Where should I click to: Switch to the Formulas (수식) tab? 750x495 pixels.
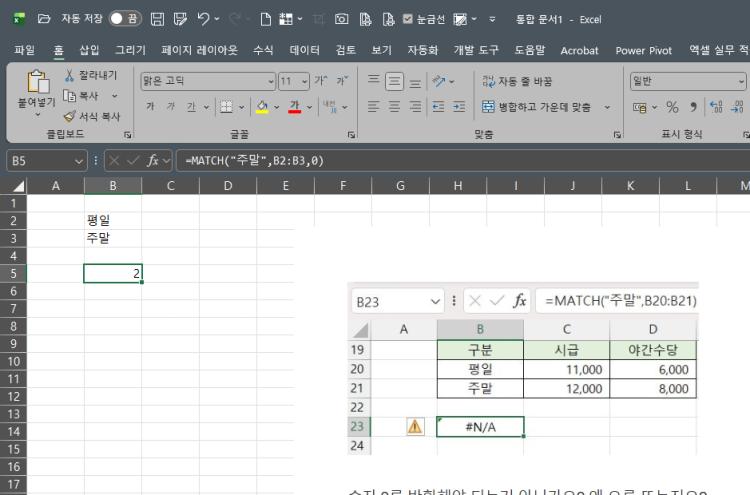point(263,50)
